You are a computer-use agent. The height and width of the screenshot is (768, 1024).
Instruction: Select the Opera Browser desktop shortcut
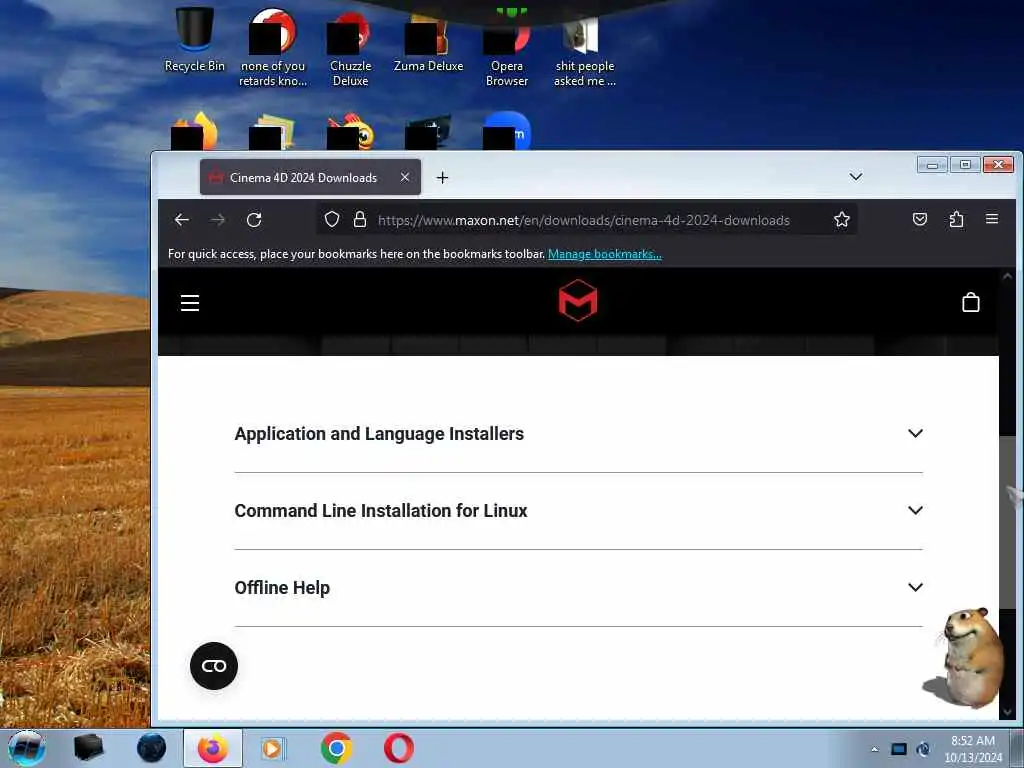click(507, 50)
